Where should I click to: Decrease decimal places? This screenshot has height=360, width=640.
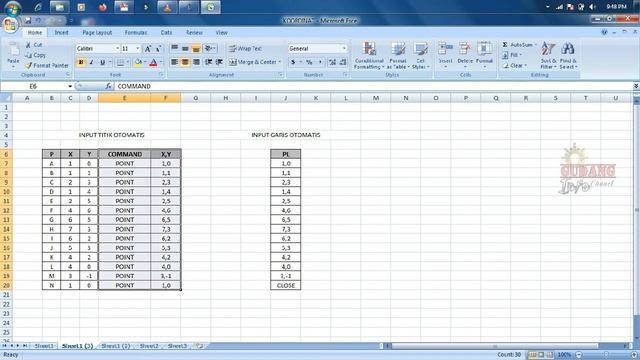tap(343, 62)
